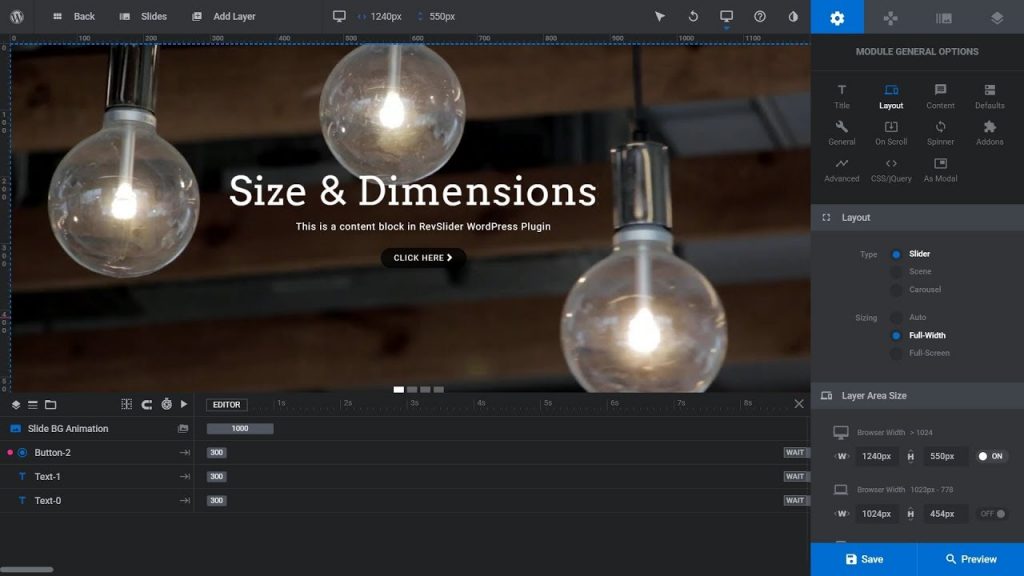Open the Add Layer menu
The width and height of the screenshot is (1024, 576).
228,16
